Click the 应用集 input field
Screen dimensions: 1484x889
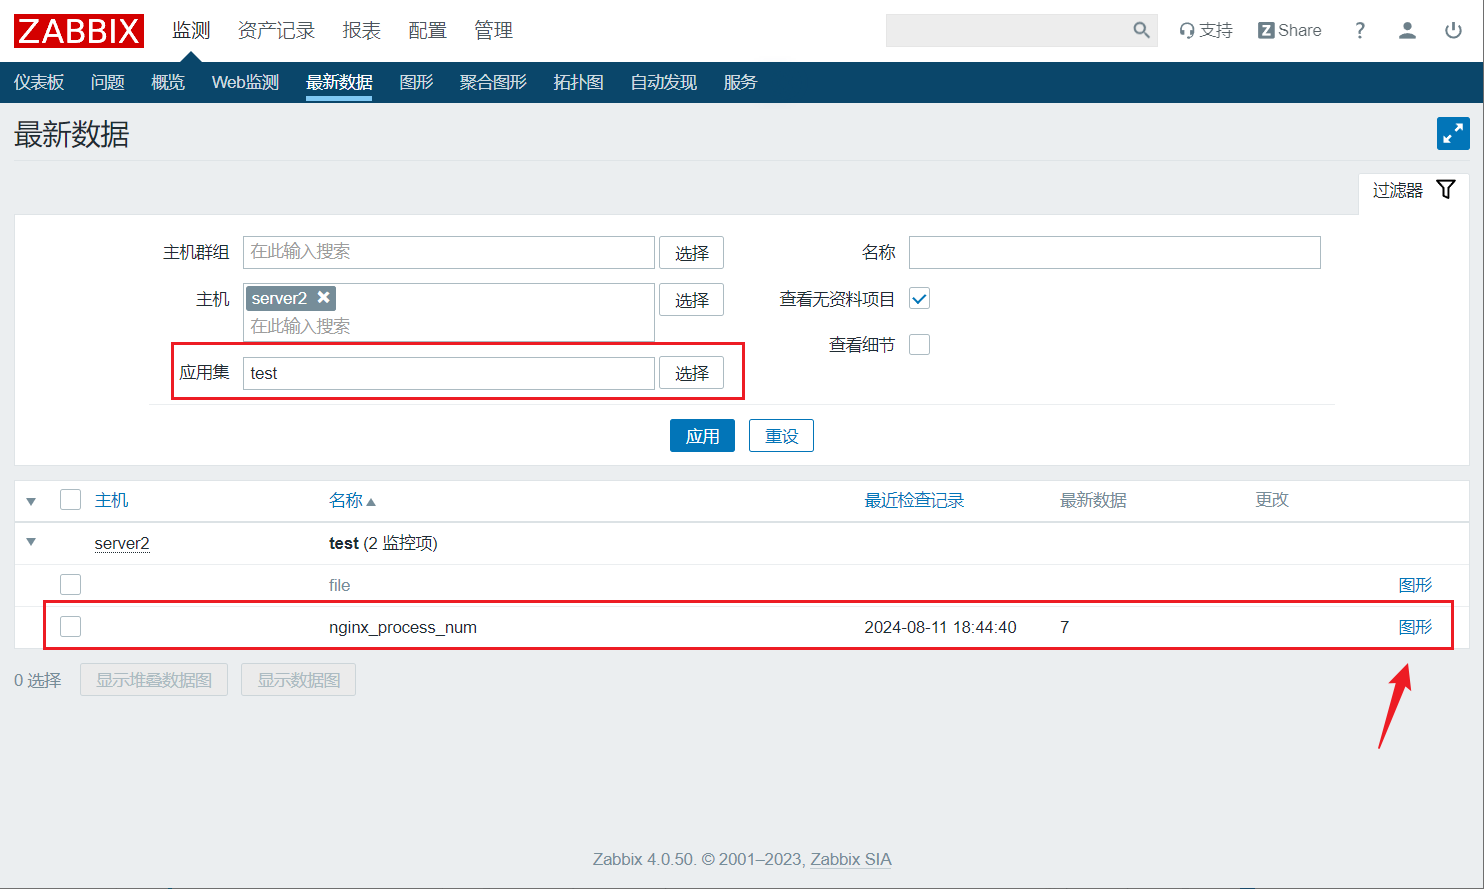(448, 373)
